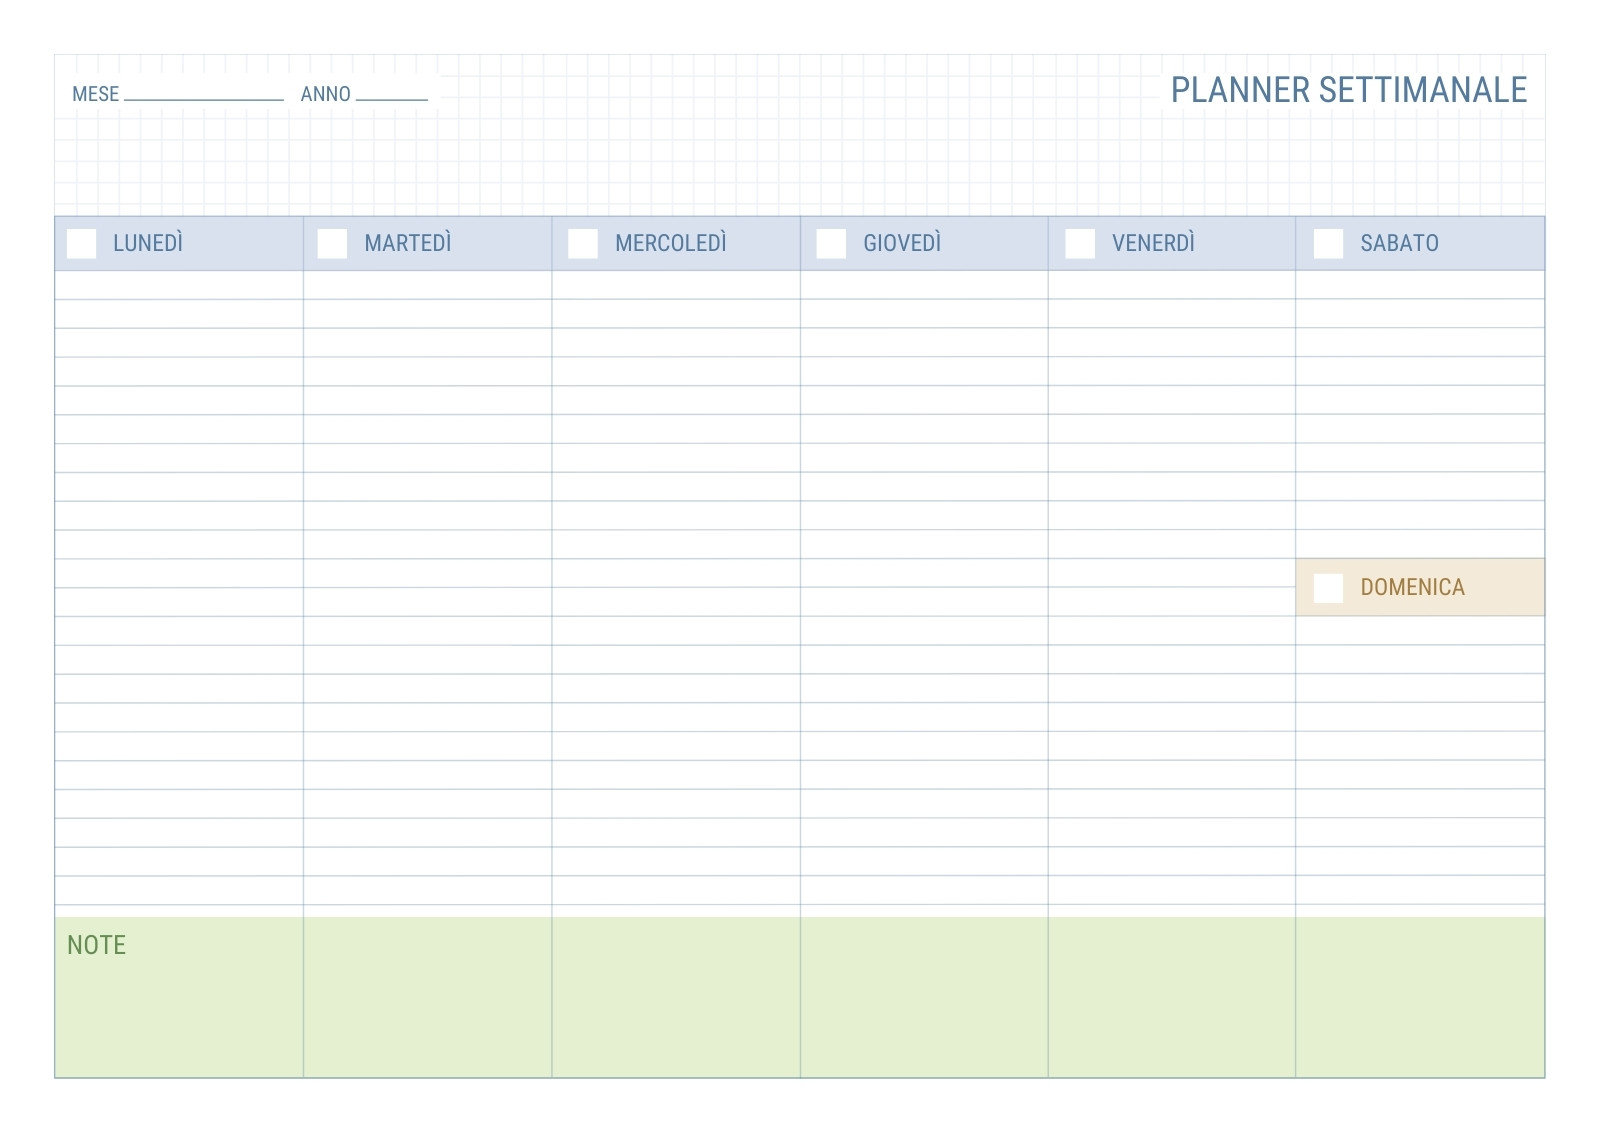Tick the Martedì checkbox

click(x=332, y=244)
